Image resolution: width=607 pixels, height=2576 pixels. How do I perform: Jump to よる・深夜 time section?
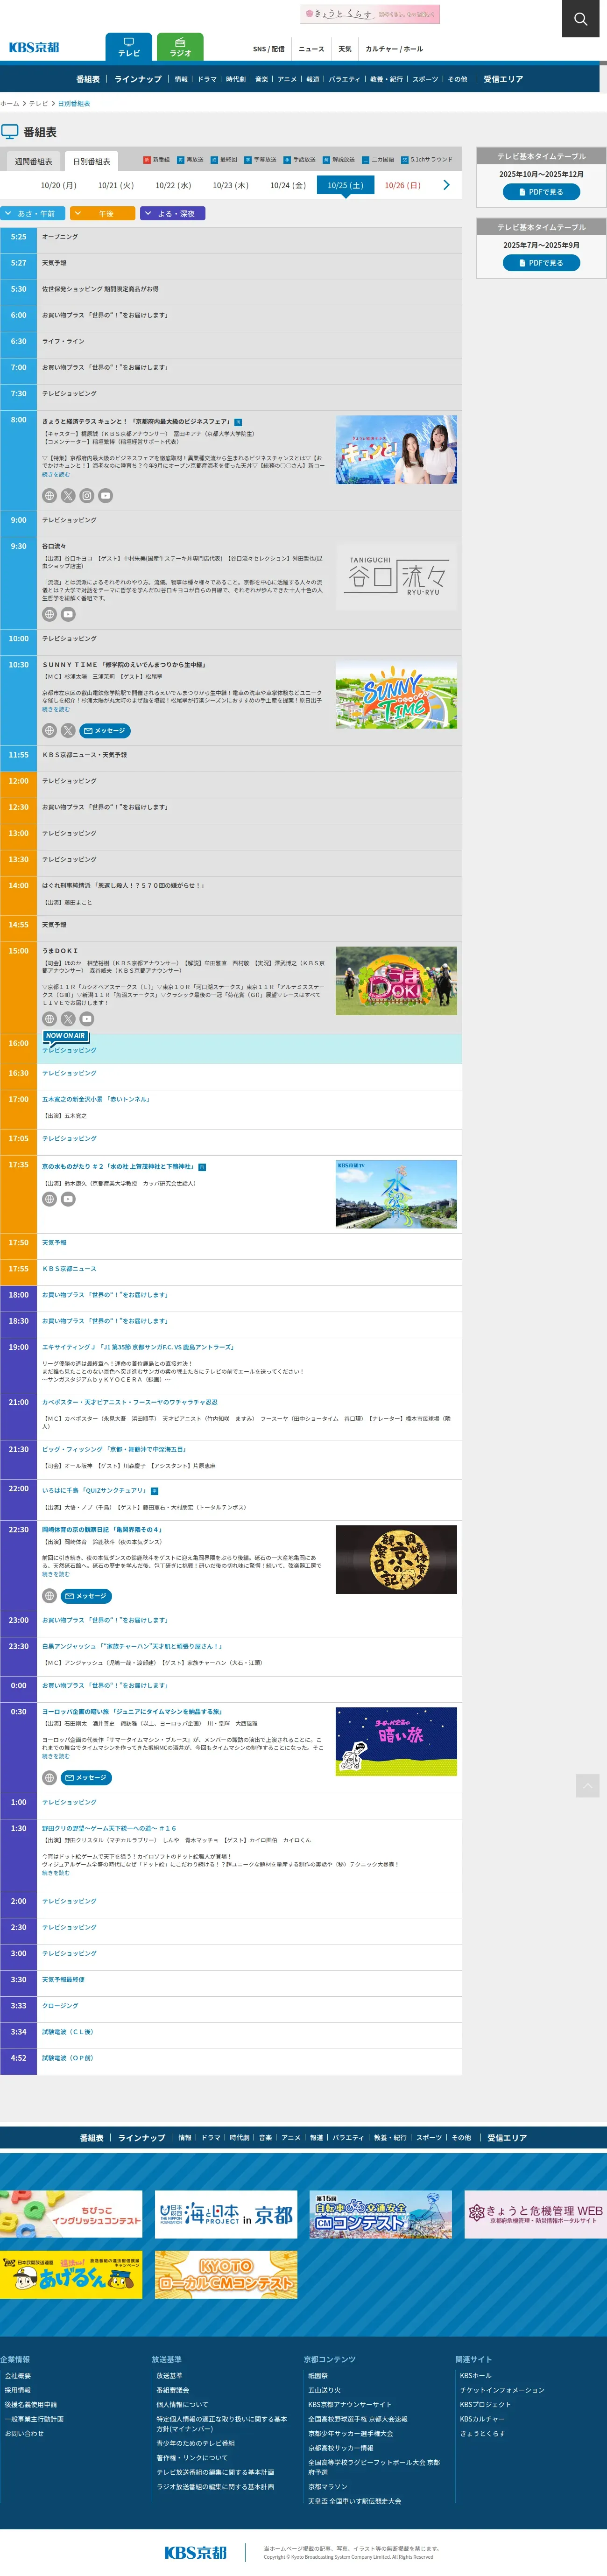click(173, 213)
